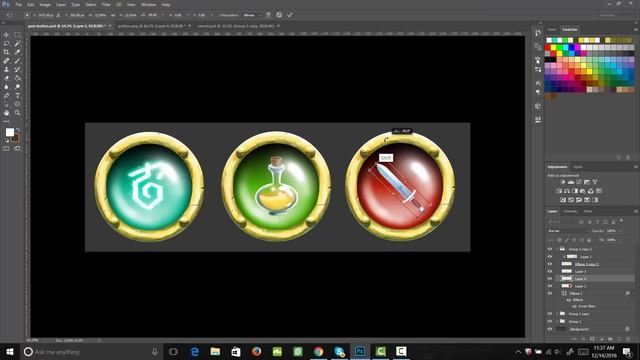The image size is (640, 360).
Task: Open the Image menu
Action: (45, 4)
